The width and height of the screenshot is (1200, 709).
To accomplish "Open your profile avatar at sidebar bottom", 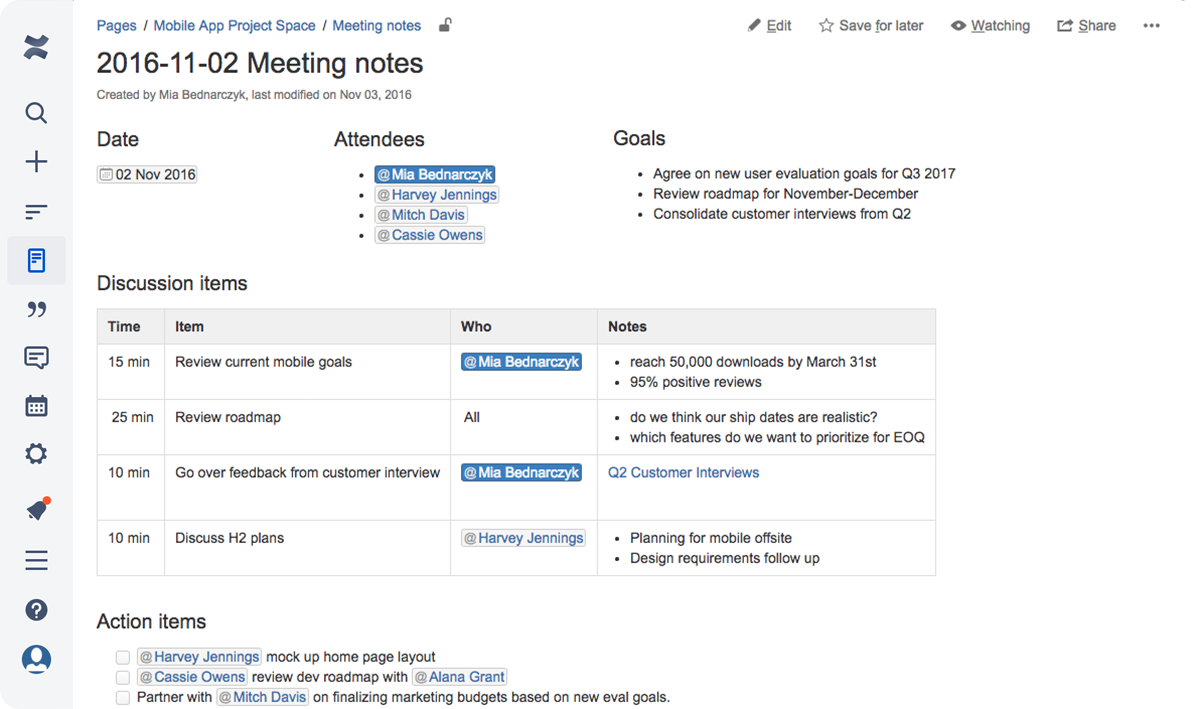I will [x=36, y=659].
